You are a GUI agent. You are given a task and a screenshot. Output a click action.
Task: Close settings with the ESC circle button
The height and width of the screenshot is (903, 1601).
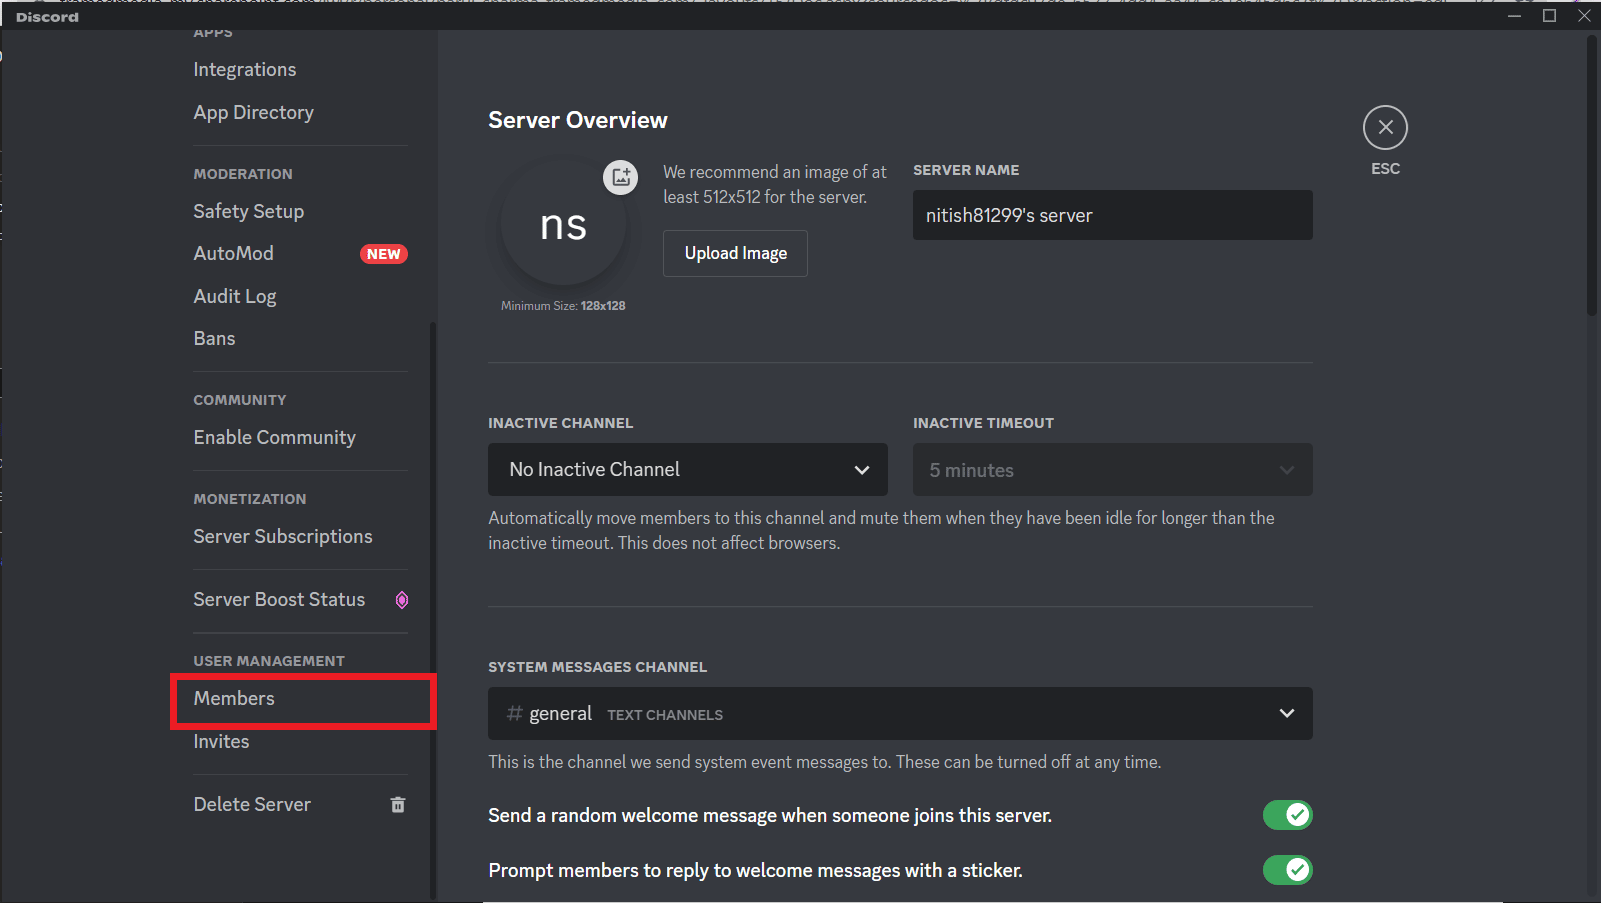1385,128
